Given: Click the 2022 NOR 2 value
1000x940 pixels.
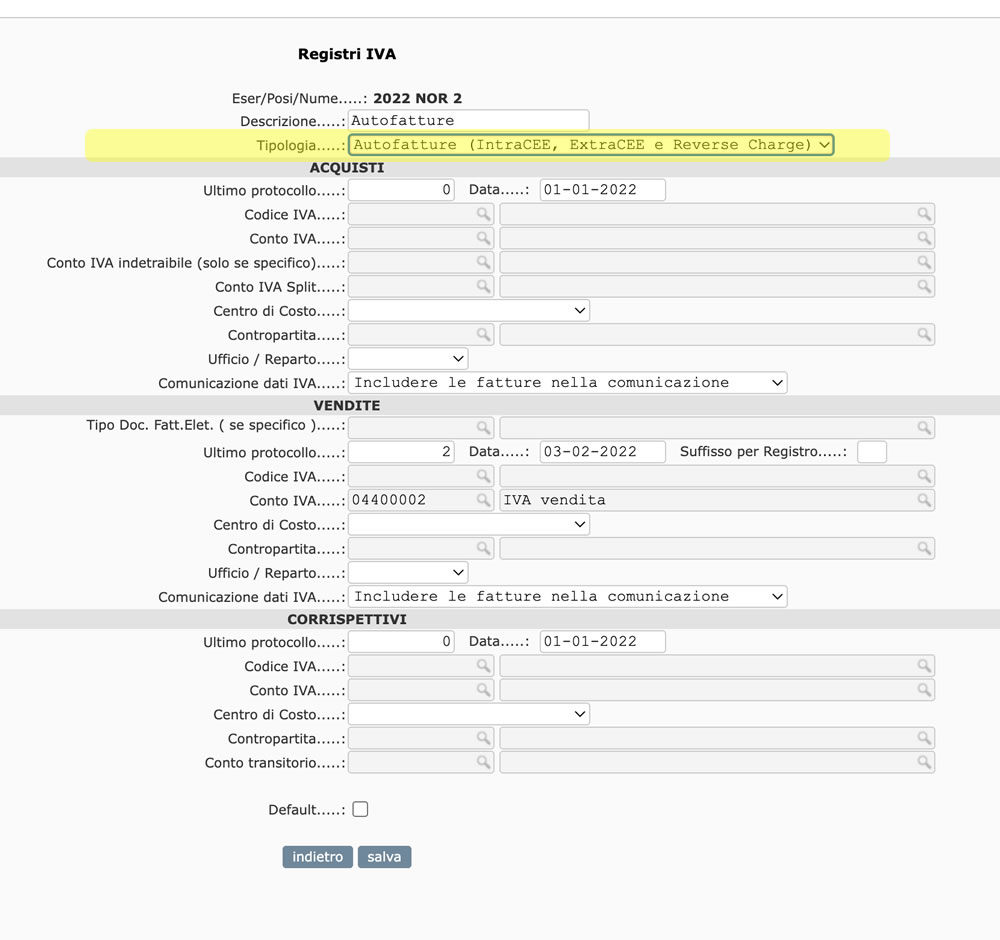Looking at the screenshot, I should point(418,98).
